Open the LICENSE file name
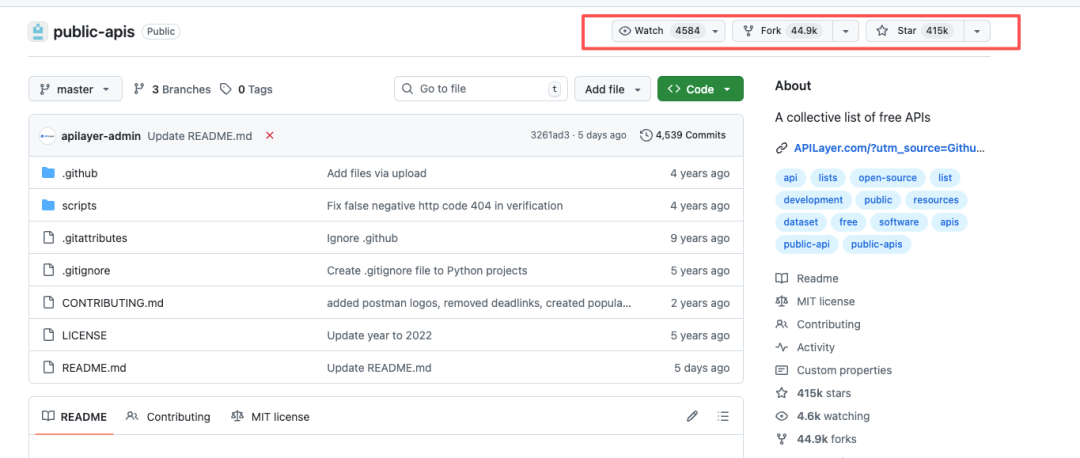Screen dimensions: 1080x458 [84, 335]
